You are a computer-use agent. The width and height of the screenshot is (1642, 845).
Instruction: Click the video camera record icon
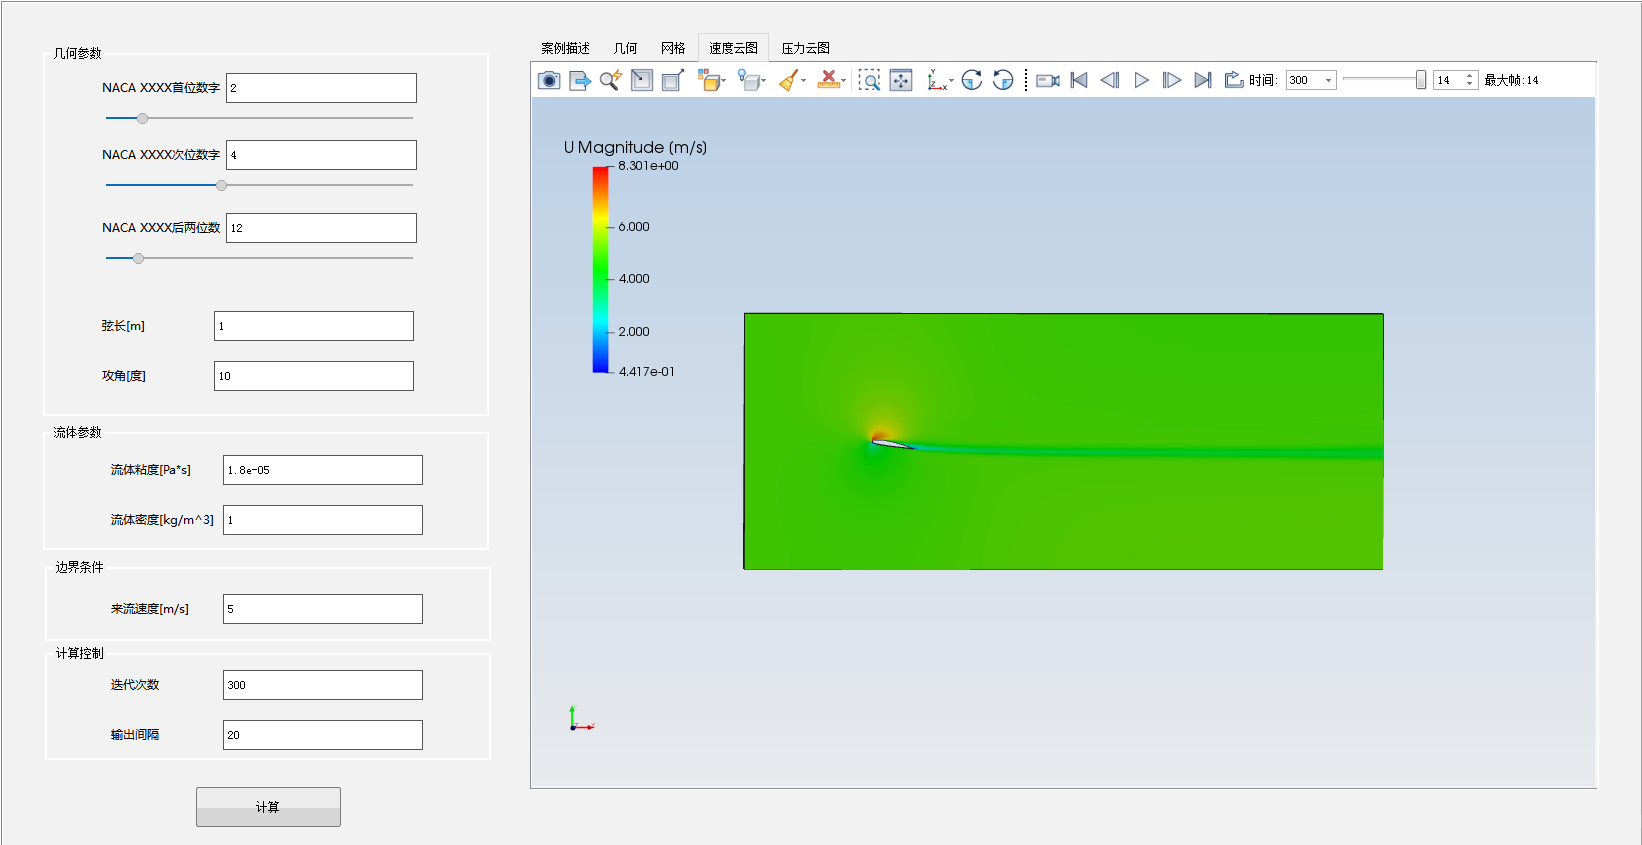[1047, 80]
